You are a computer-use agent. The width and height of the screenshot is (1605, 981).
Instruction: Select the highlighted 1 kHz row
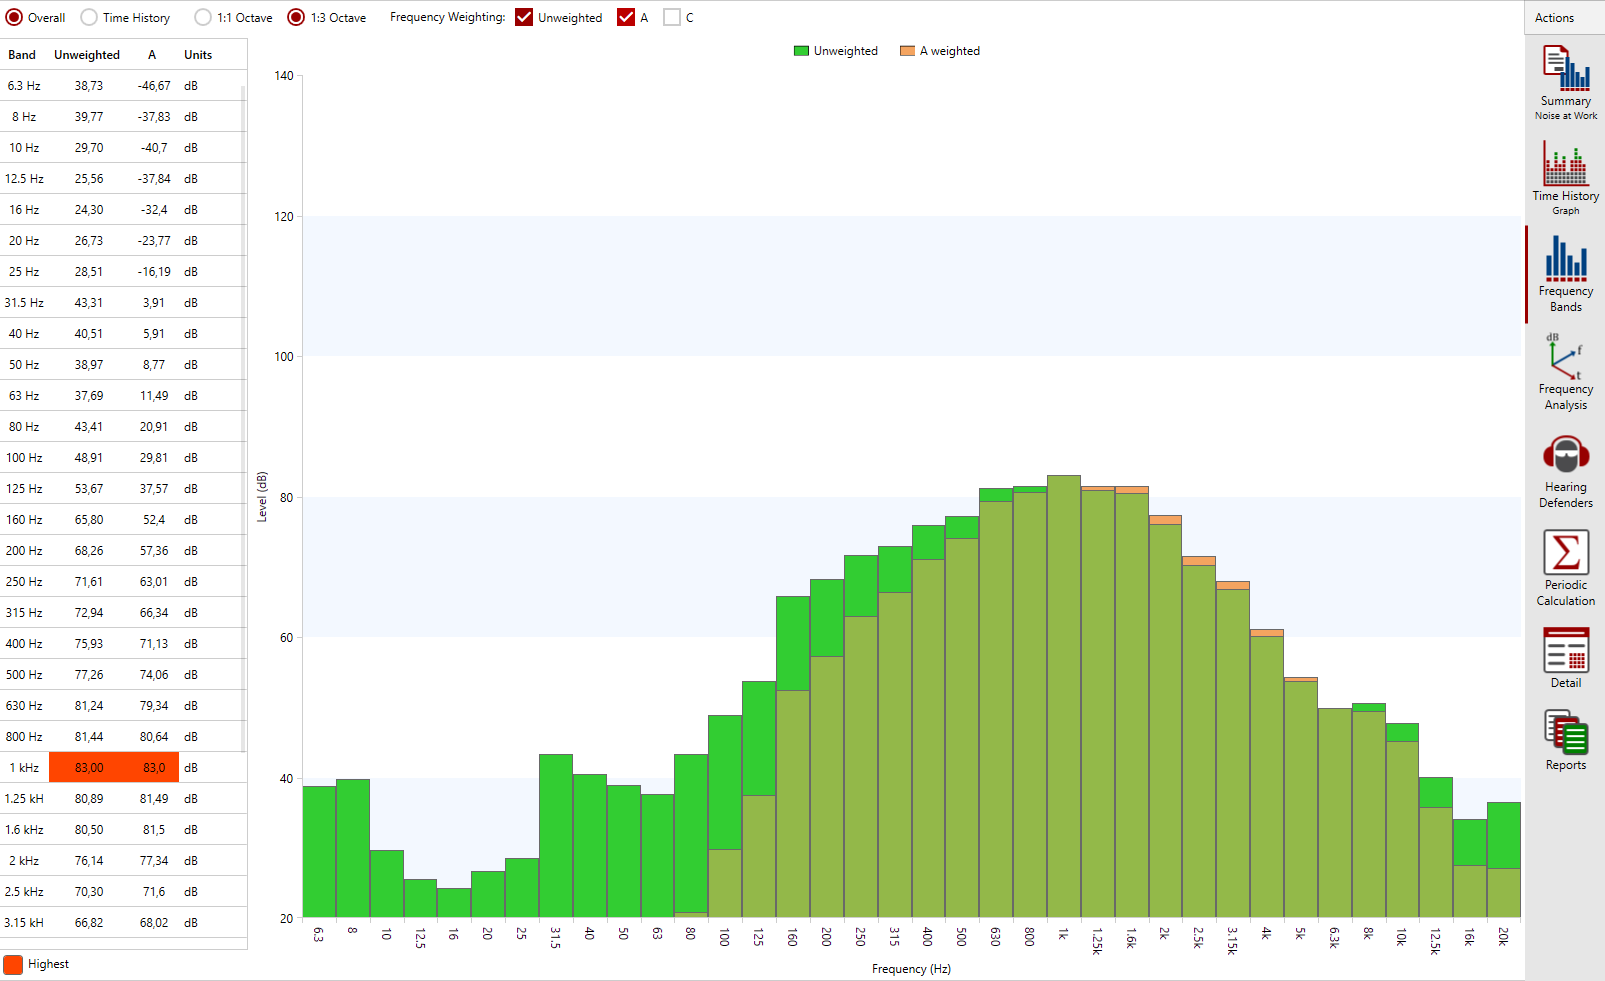coord(123,767)
